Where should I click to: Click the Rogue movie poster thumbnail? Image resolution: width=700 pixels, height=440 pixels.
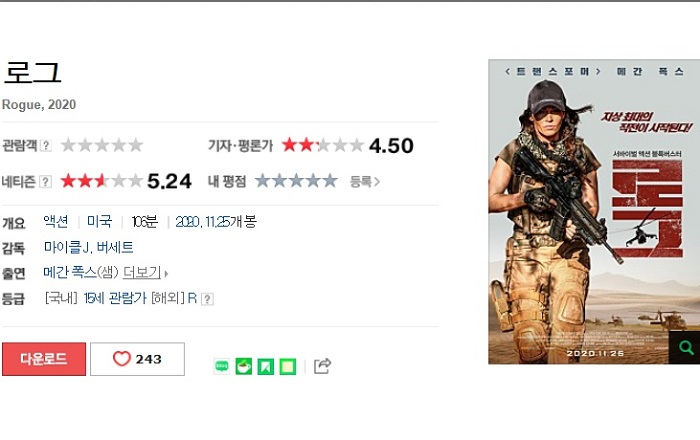(594, 212)
